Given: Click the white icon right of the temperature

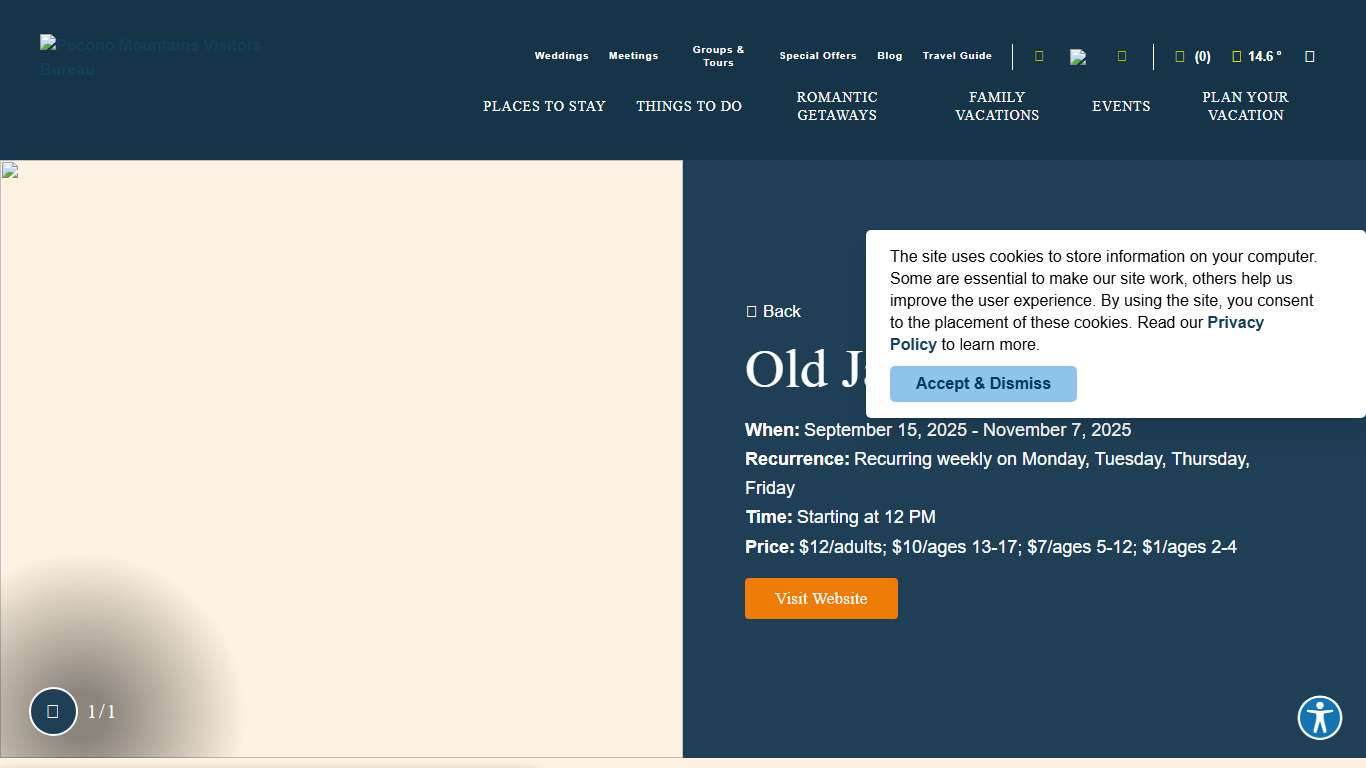Looking at the screenshot, I should click(1310, 57).
